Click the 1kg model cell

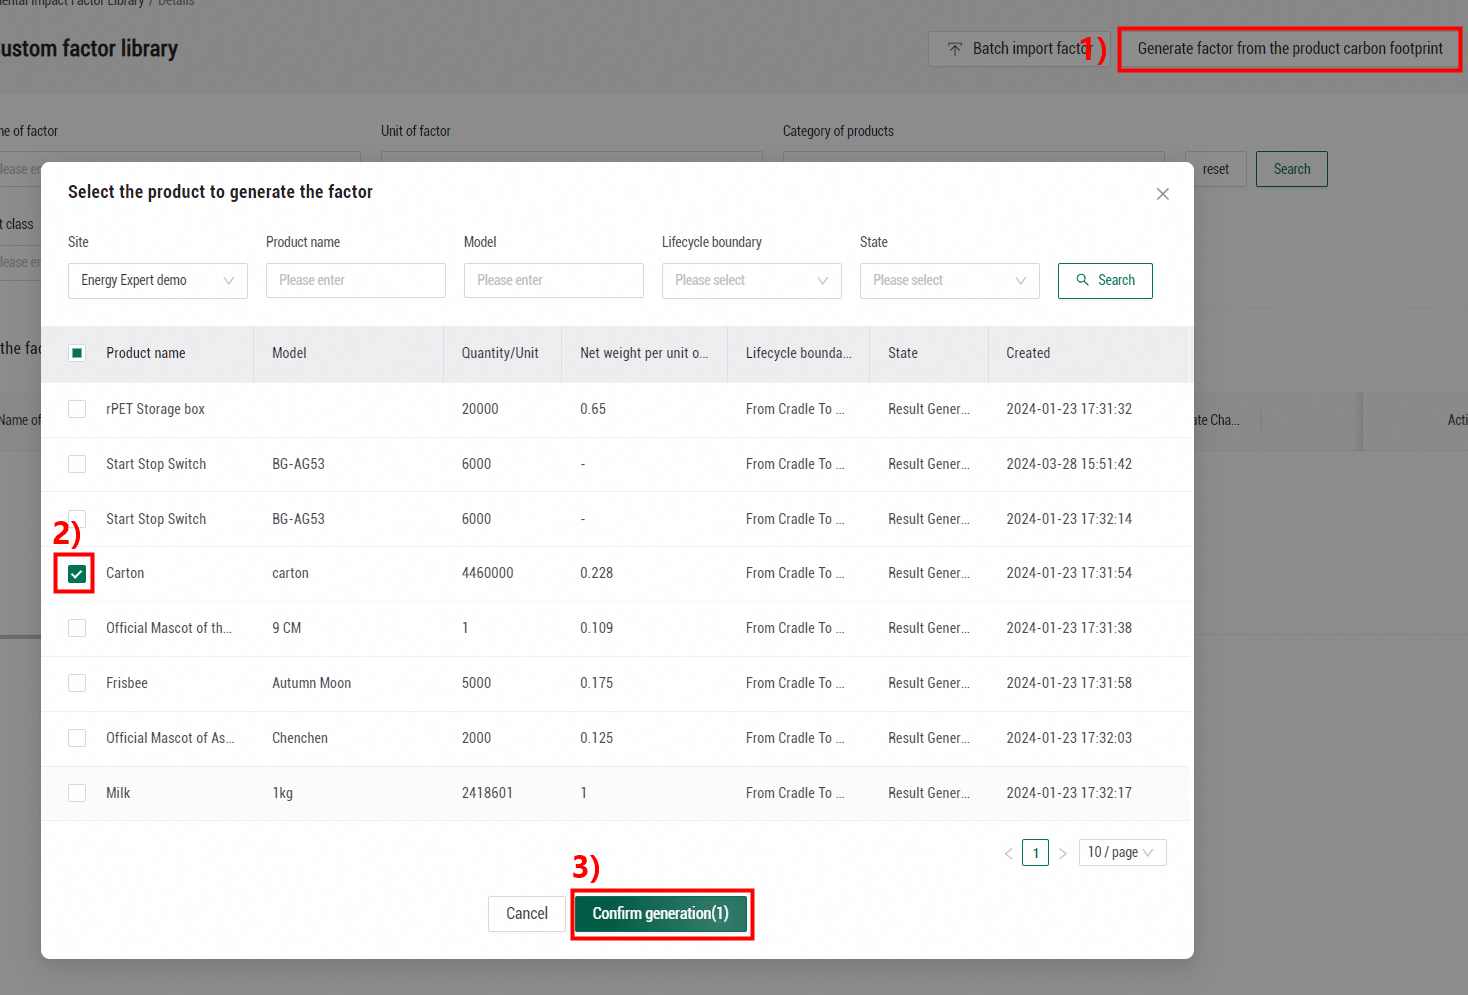[283, 793]
